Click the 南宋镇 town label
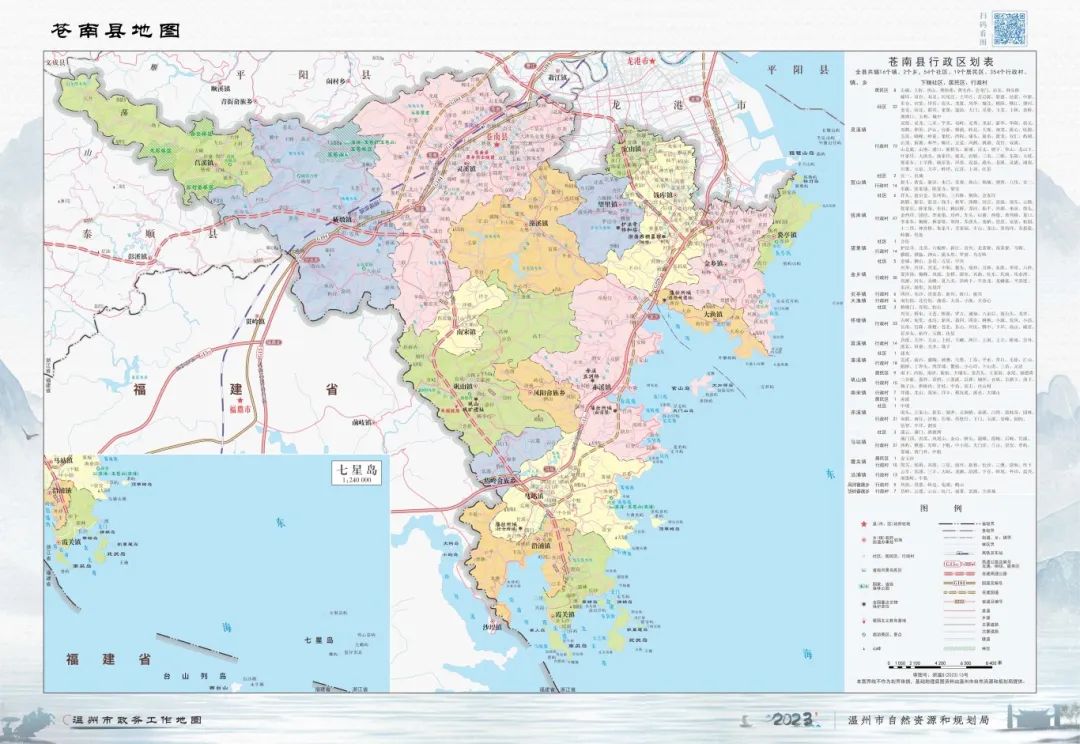Screen dimensions: 1080x744 coord(467,331)
